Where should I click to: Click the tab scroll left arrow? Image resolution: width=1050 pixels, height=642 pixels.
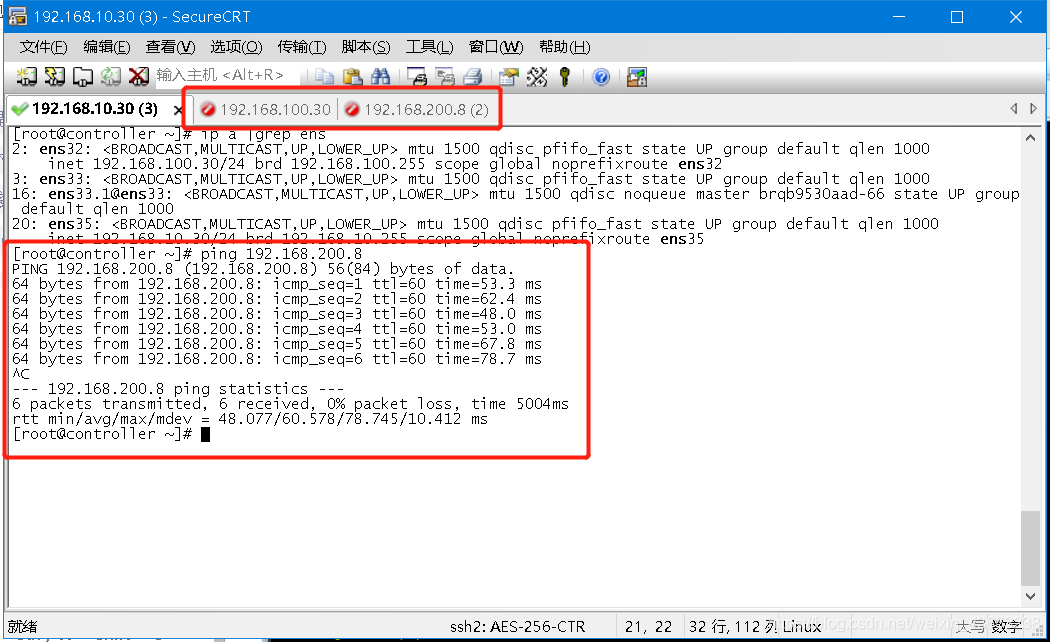pos(1014,108)
